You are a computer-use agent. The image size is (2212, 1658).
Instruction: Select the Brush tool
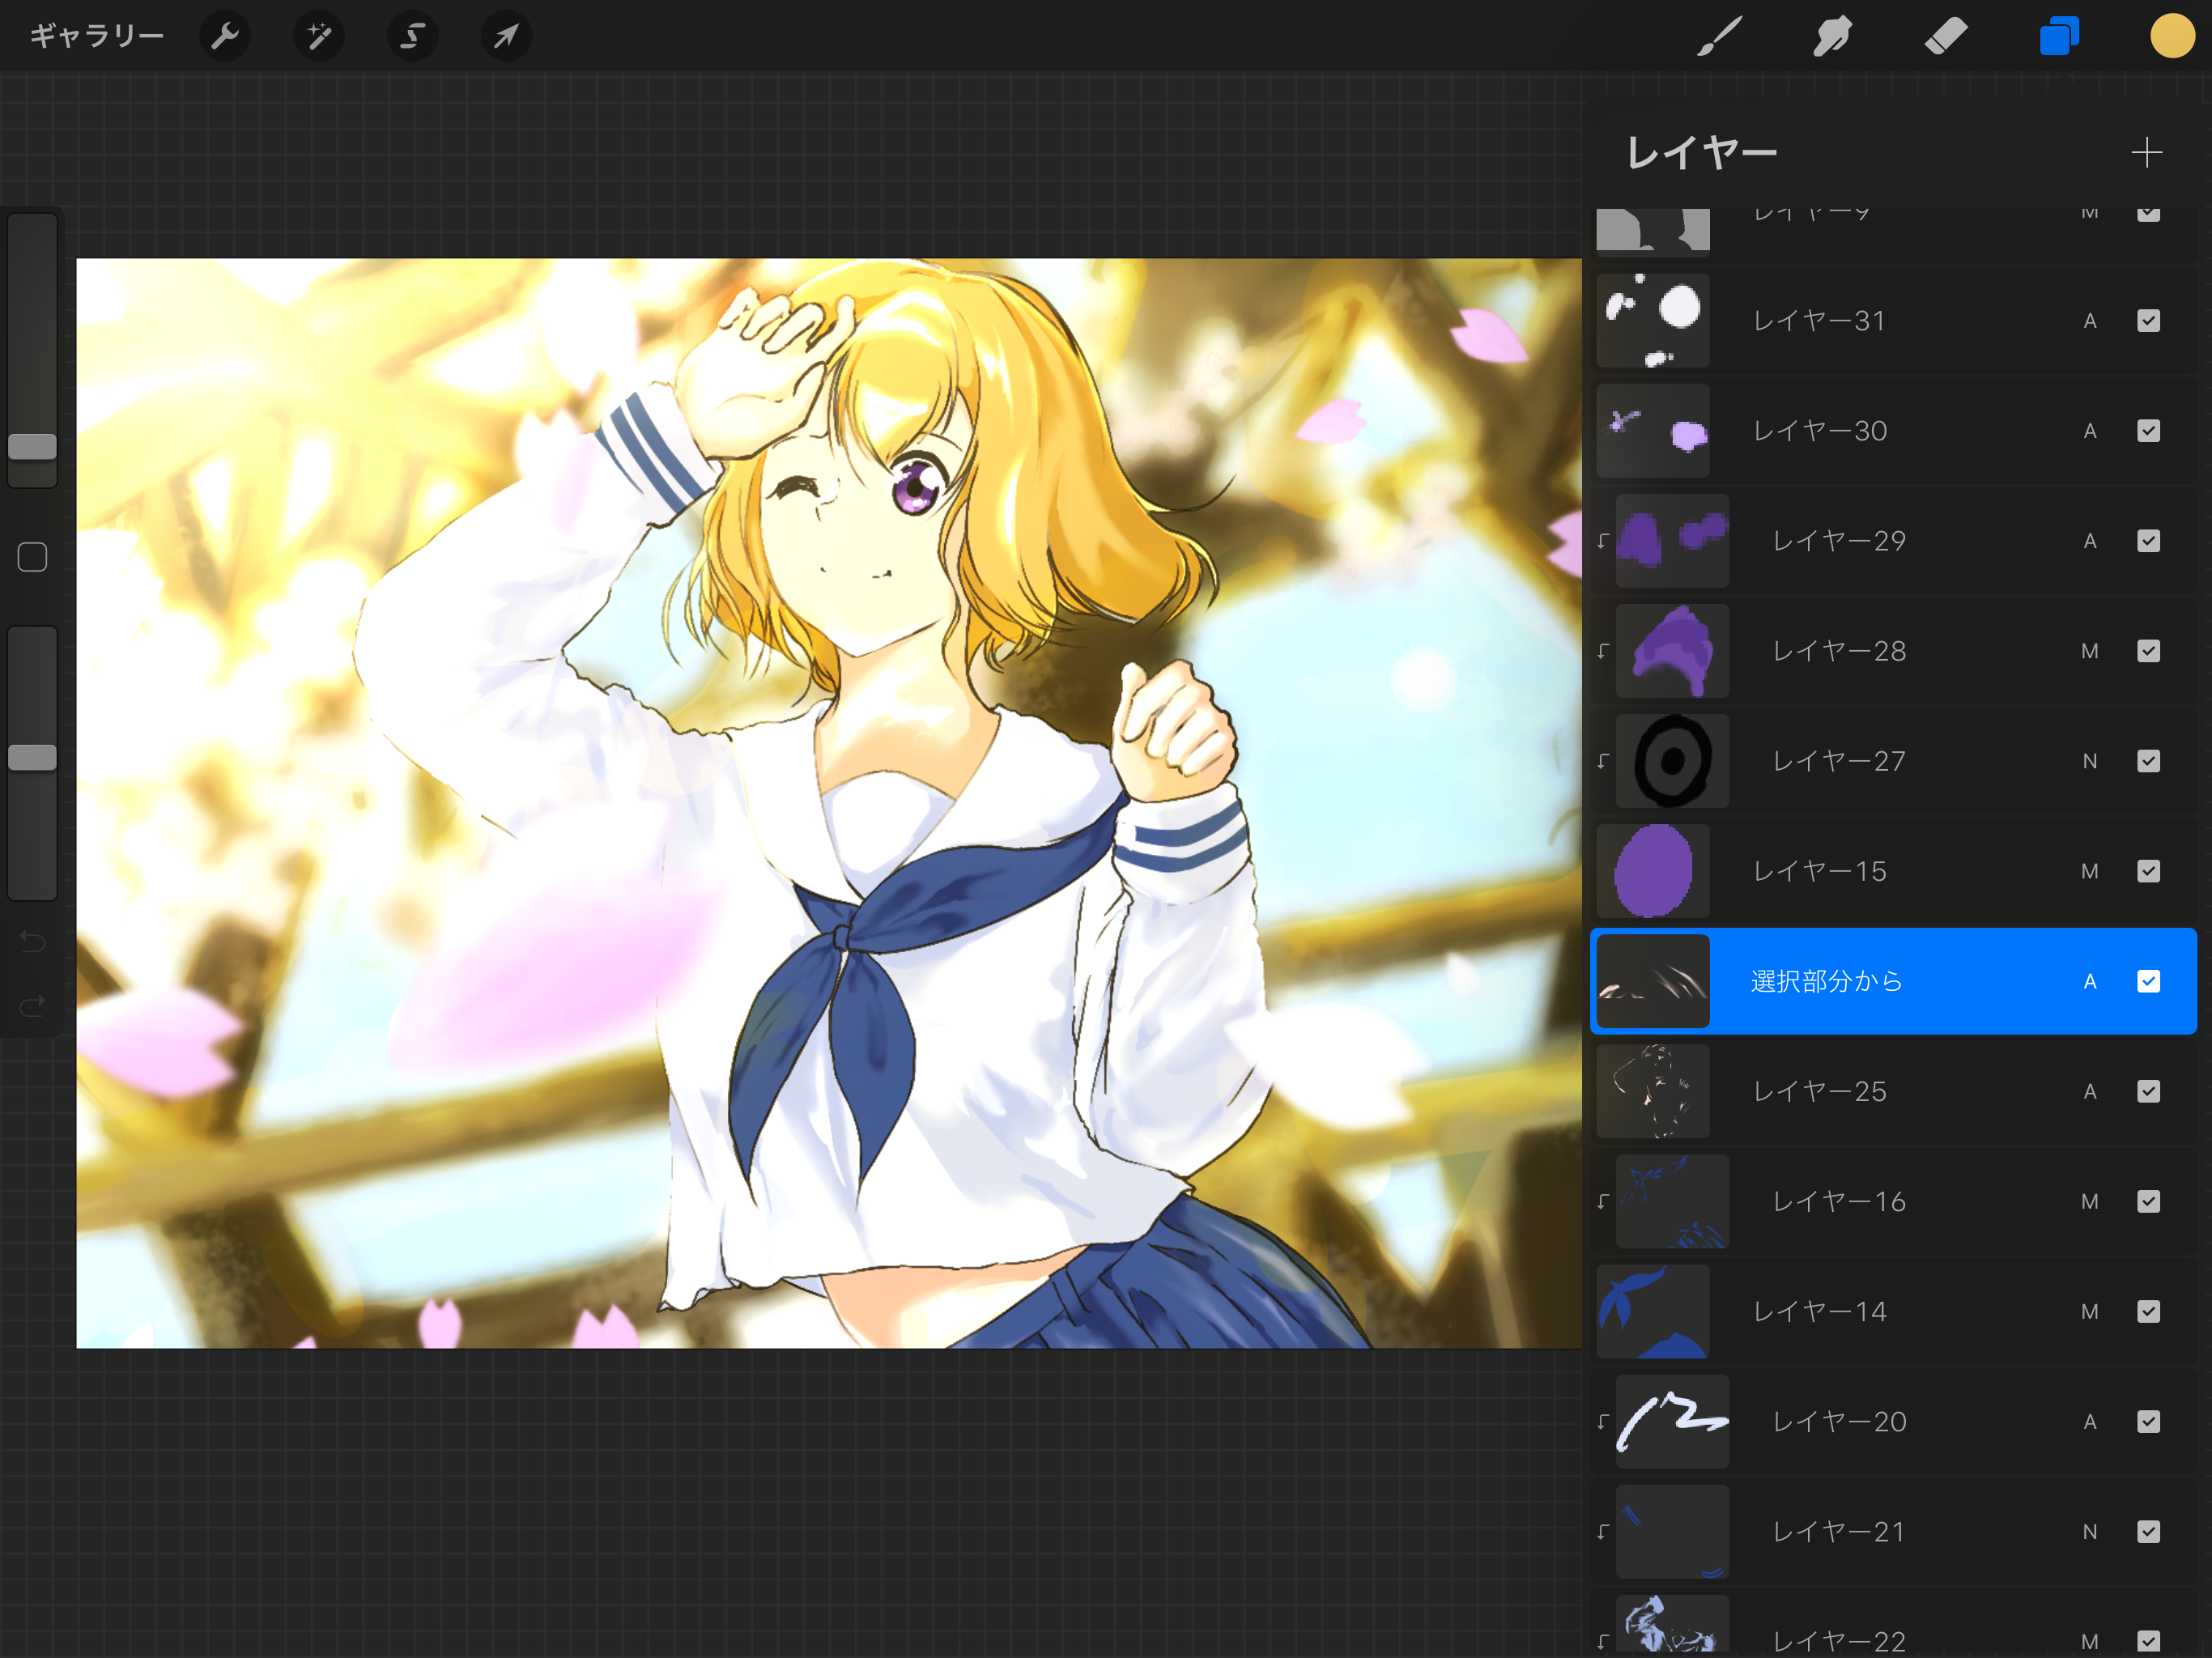[x=1719, y=37]
